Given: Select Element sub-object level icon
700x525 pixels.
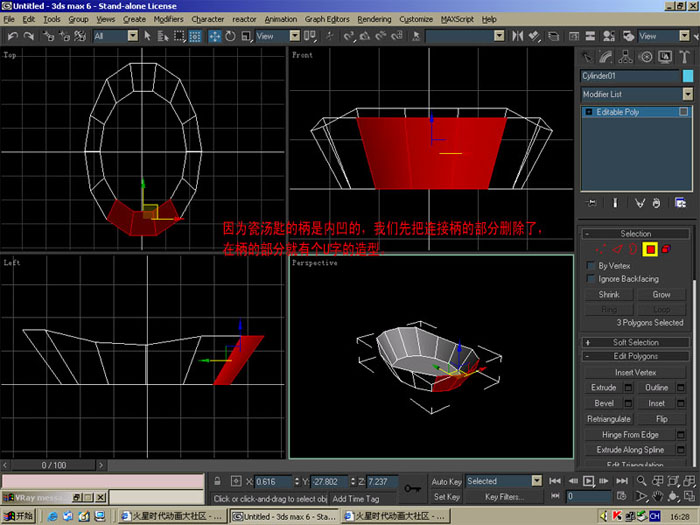Looking at the screenshot, I should point(666,249).
